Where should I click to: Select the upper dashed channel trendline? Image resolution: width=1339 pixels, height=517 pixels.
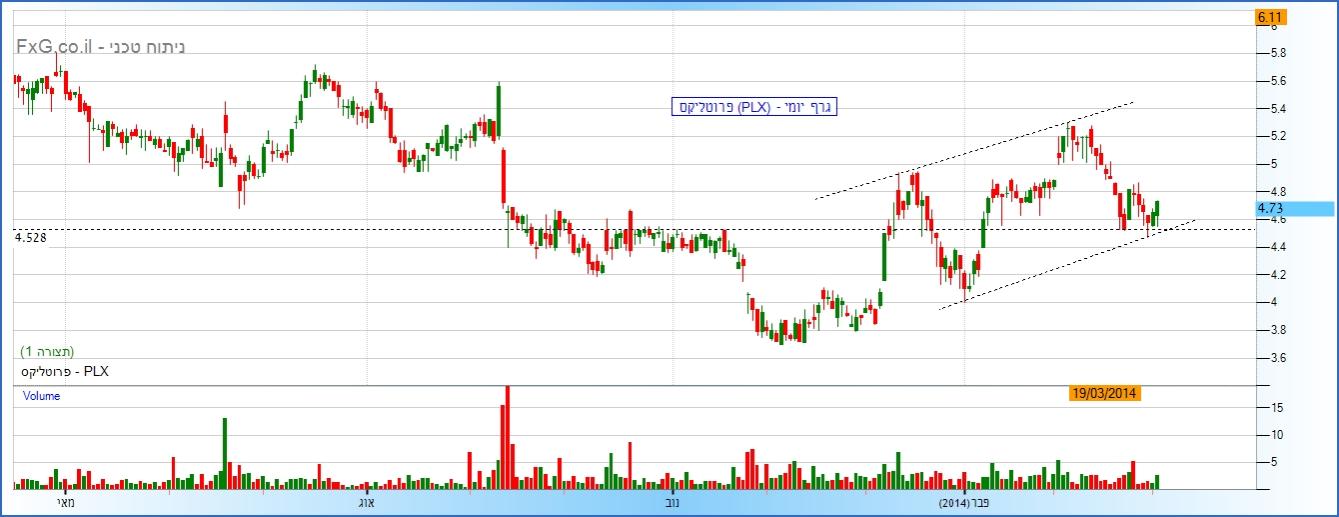coord(975,150)
